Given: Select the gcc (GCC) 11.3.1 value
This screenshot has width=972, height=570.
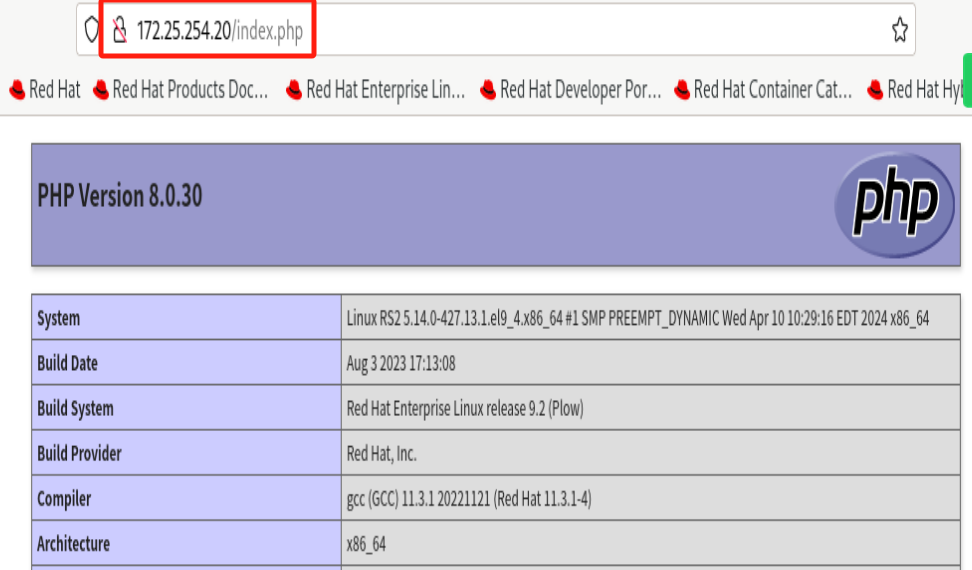Looking at the screenshot, I should [469, 499].
